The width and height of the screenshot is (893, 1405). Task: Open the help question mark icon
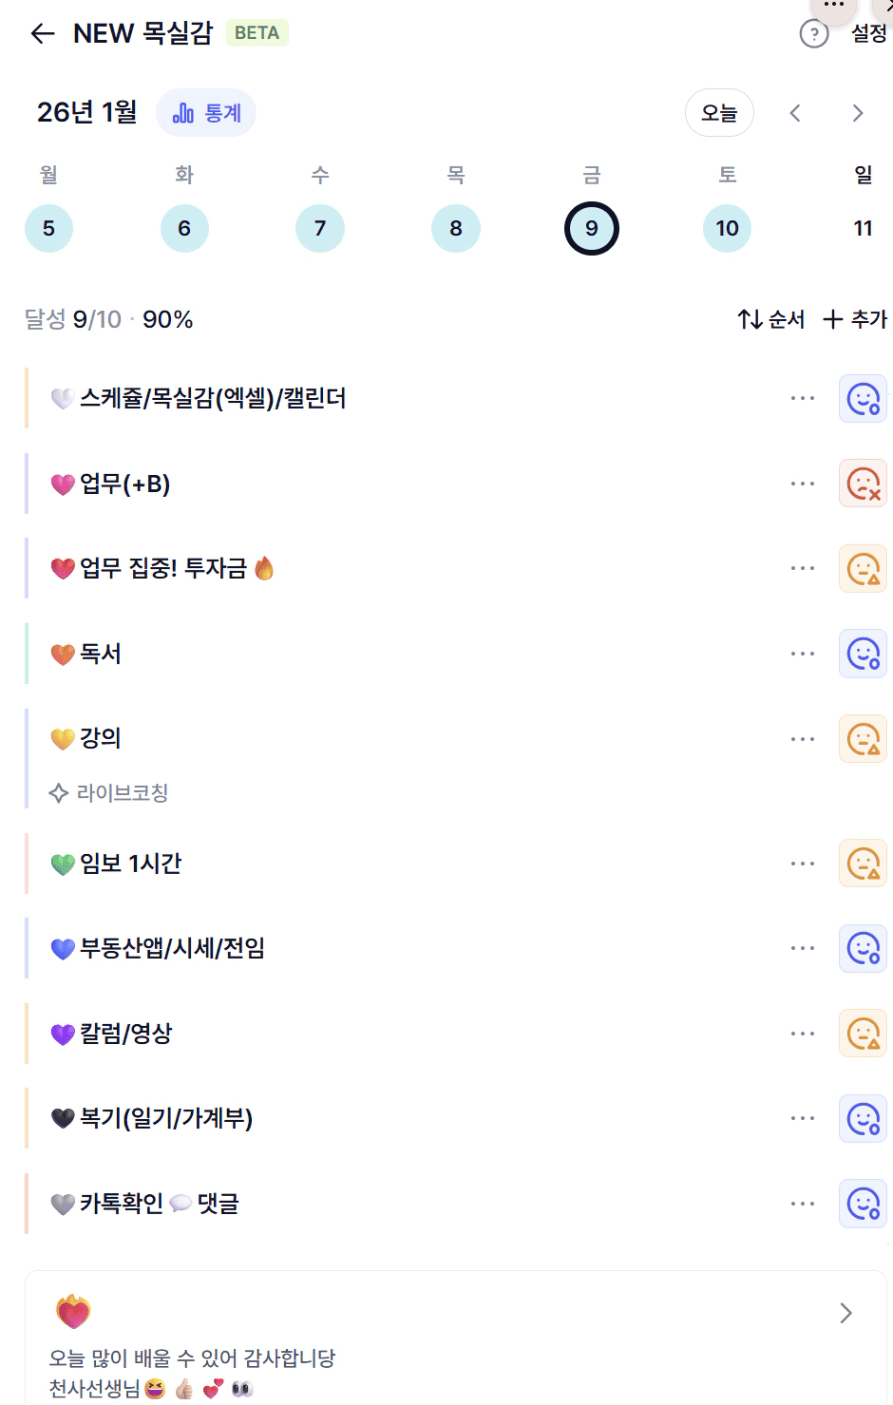pos(814,35)
